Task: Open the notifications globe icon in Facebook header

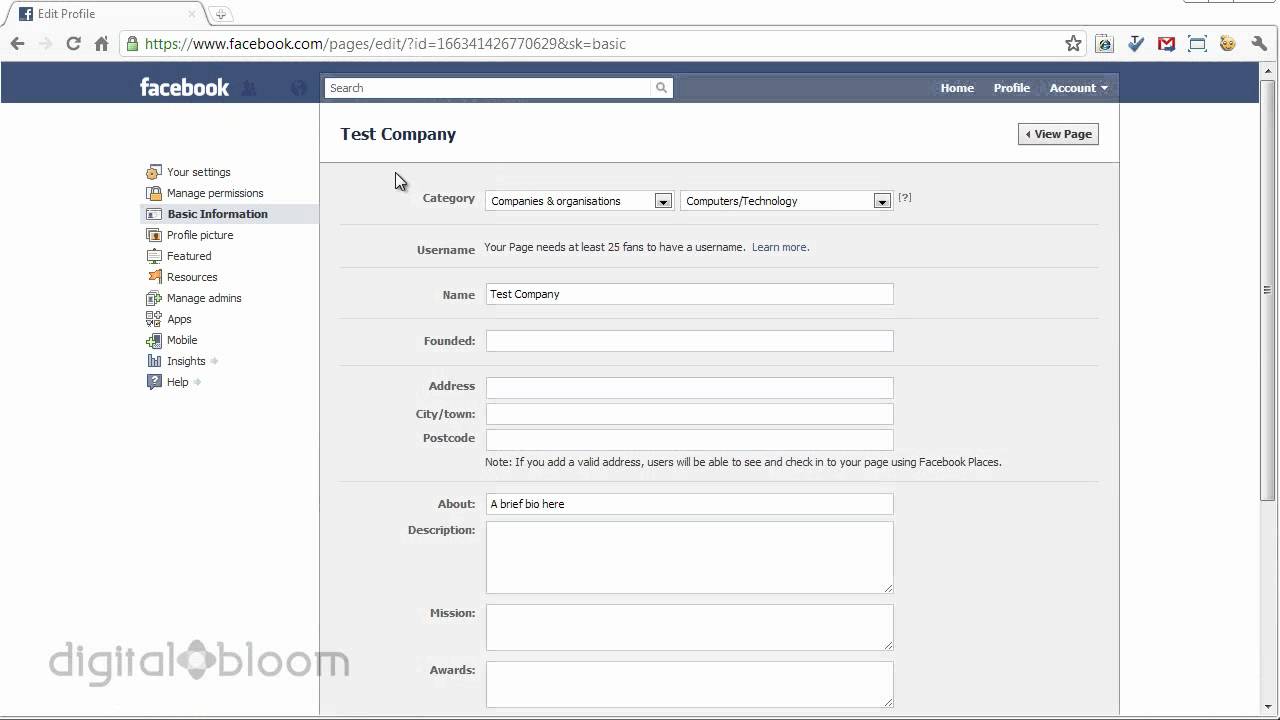Action: pyautogui.click(x=298, y=88)
